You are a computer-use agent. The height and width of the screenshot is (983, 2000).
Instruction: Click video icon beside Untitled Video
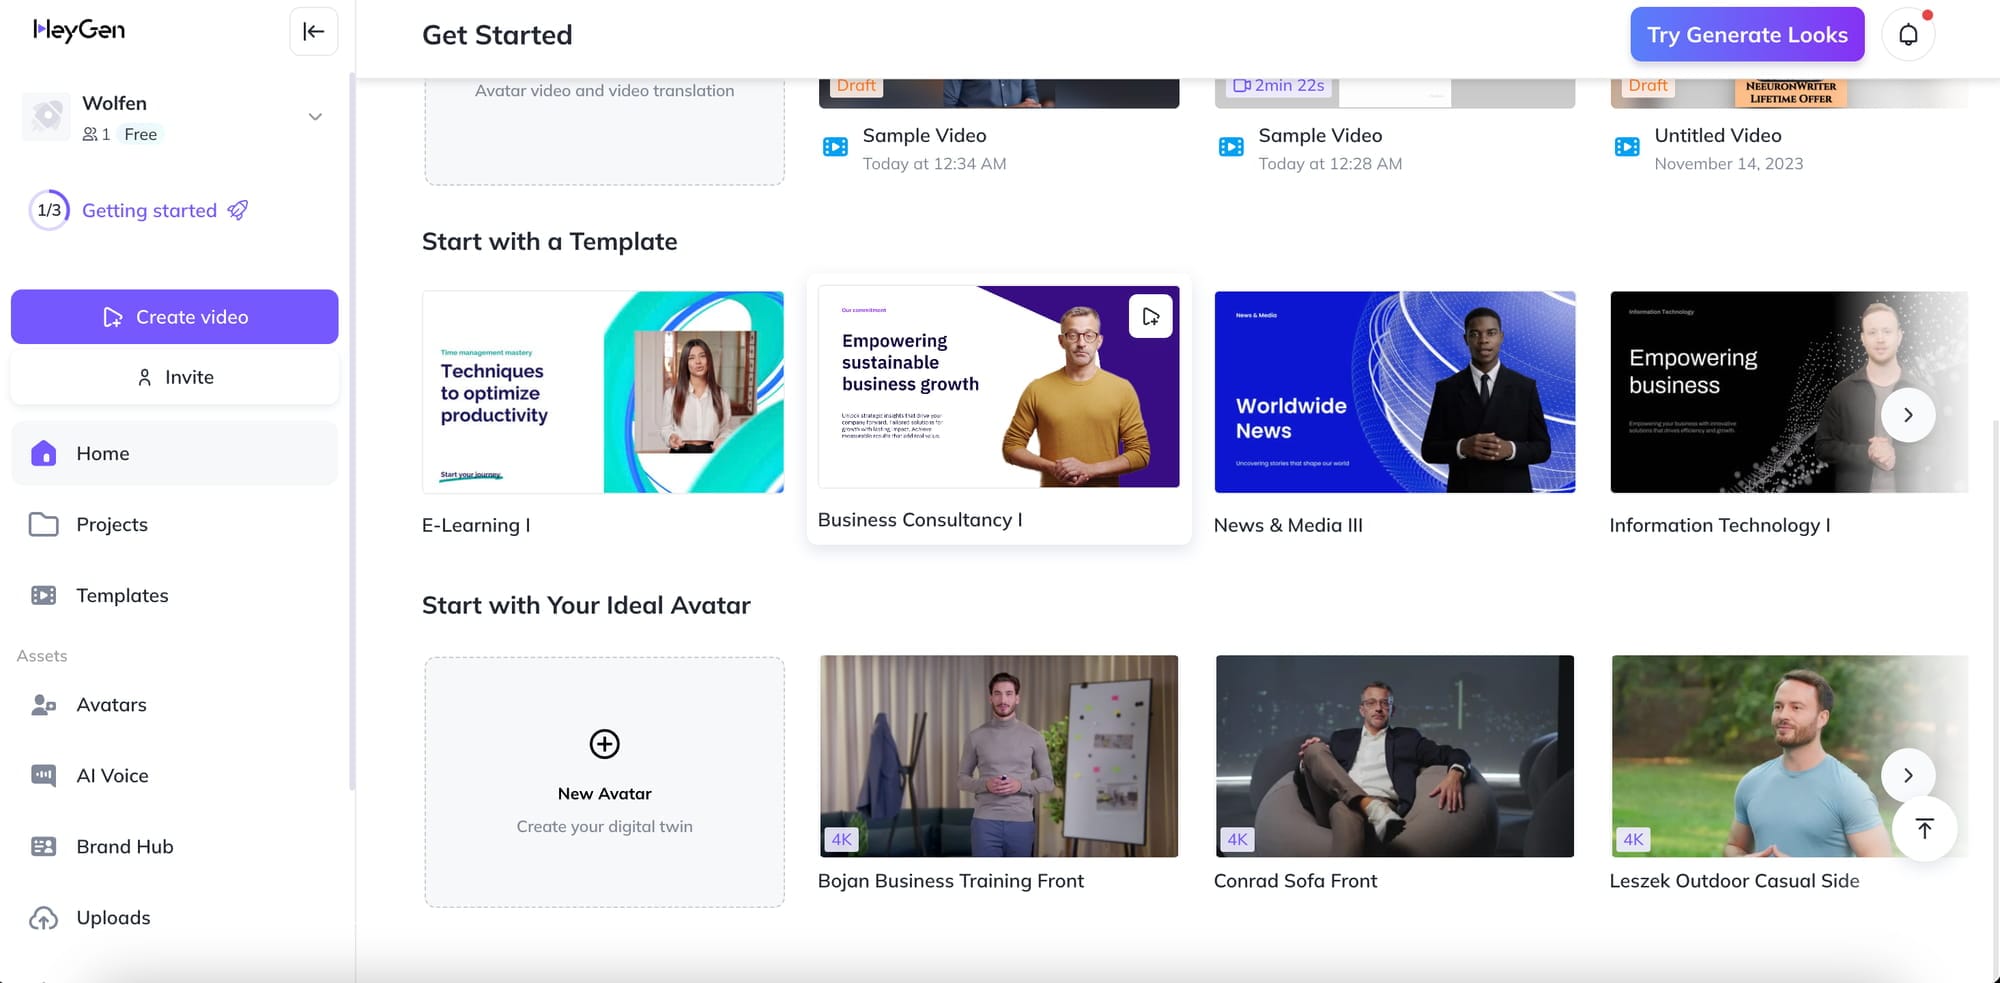[x=1627, y=147]
